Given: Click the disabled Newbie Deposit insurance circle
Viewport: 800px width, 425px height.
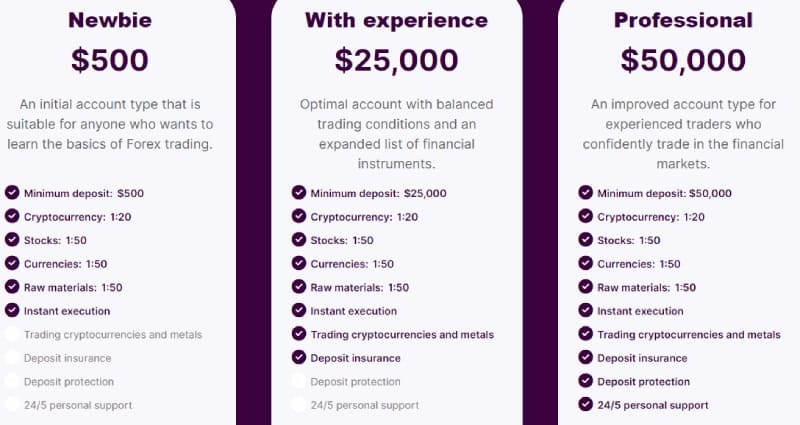Looking at the screenshot, I should point(12,357).
